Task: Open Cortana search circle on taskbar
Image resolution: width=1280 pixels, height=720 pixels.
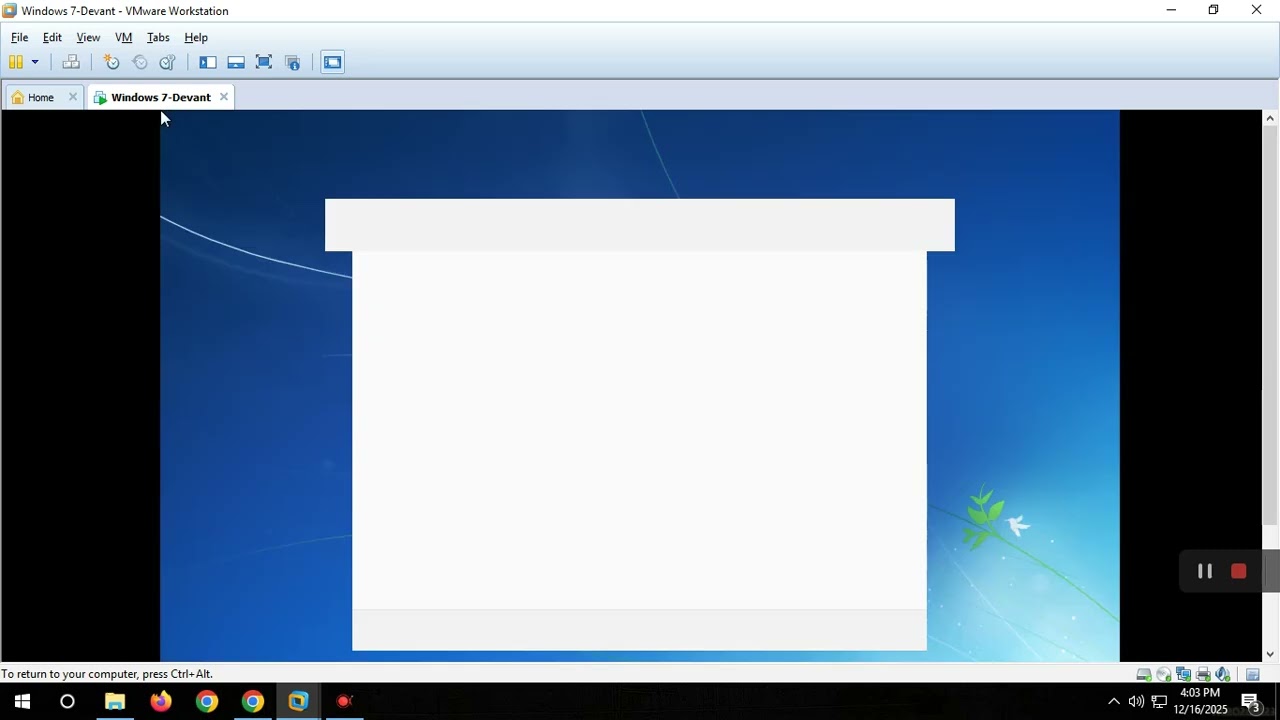Action: click(67, 702)
